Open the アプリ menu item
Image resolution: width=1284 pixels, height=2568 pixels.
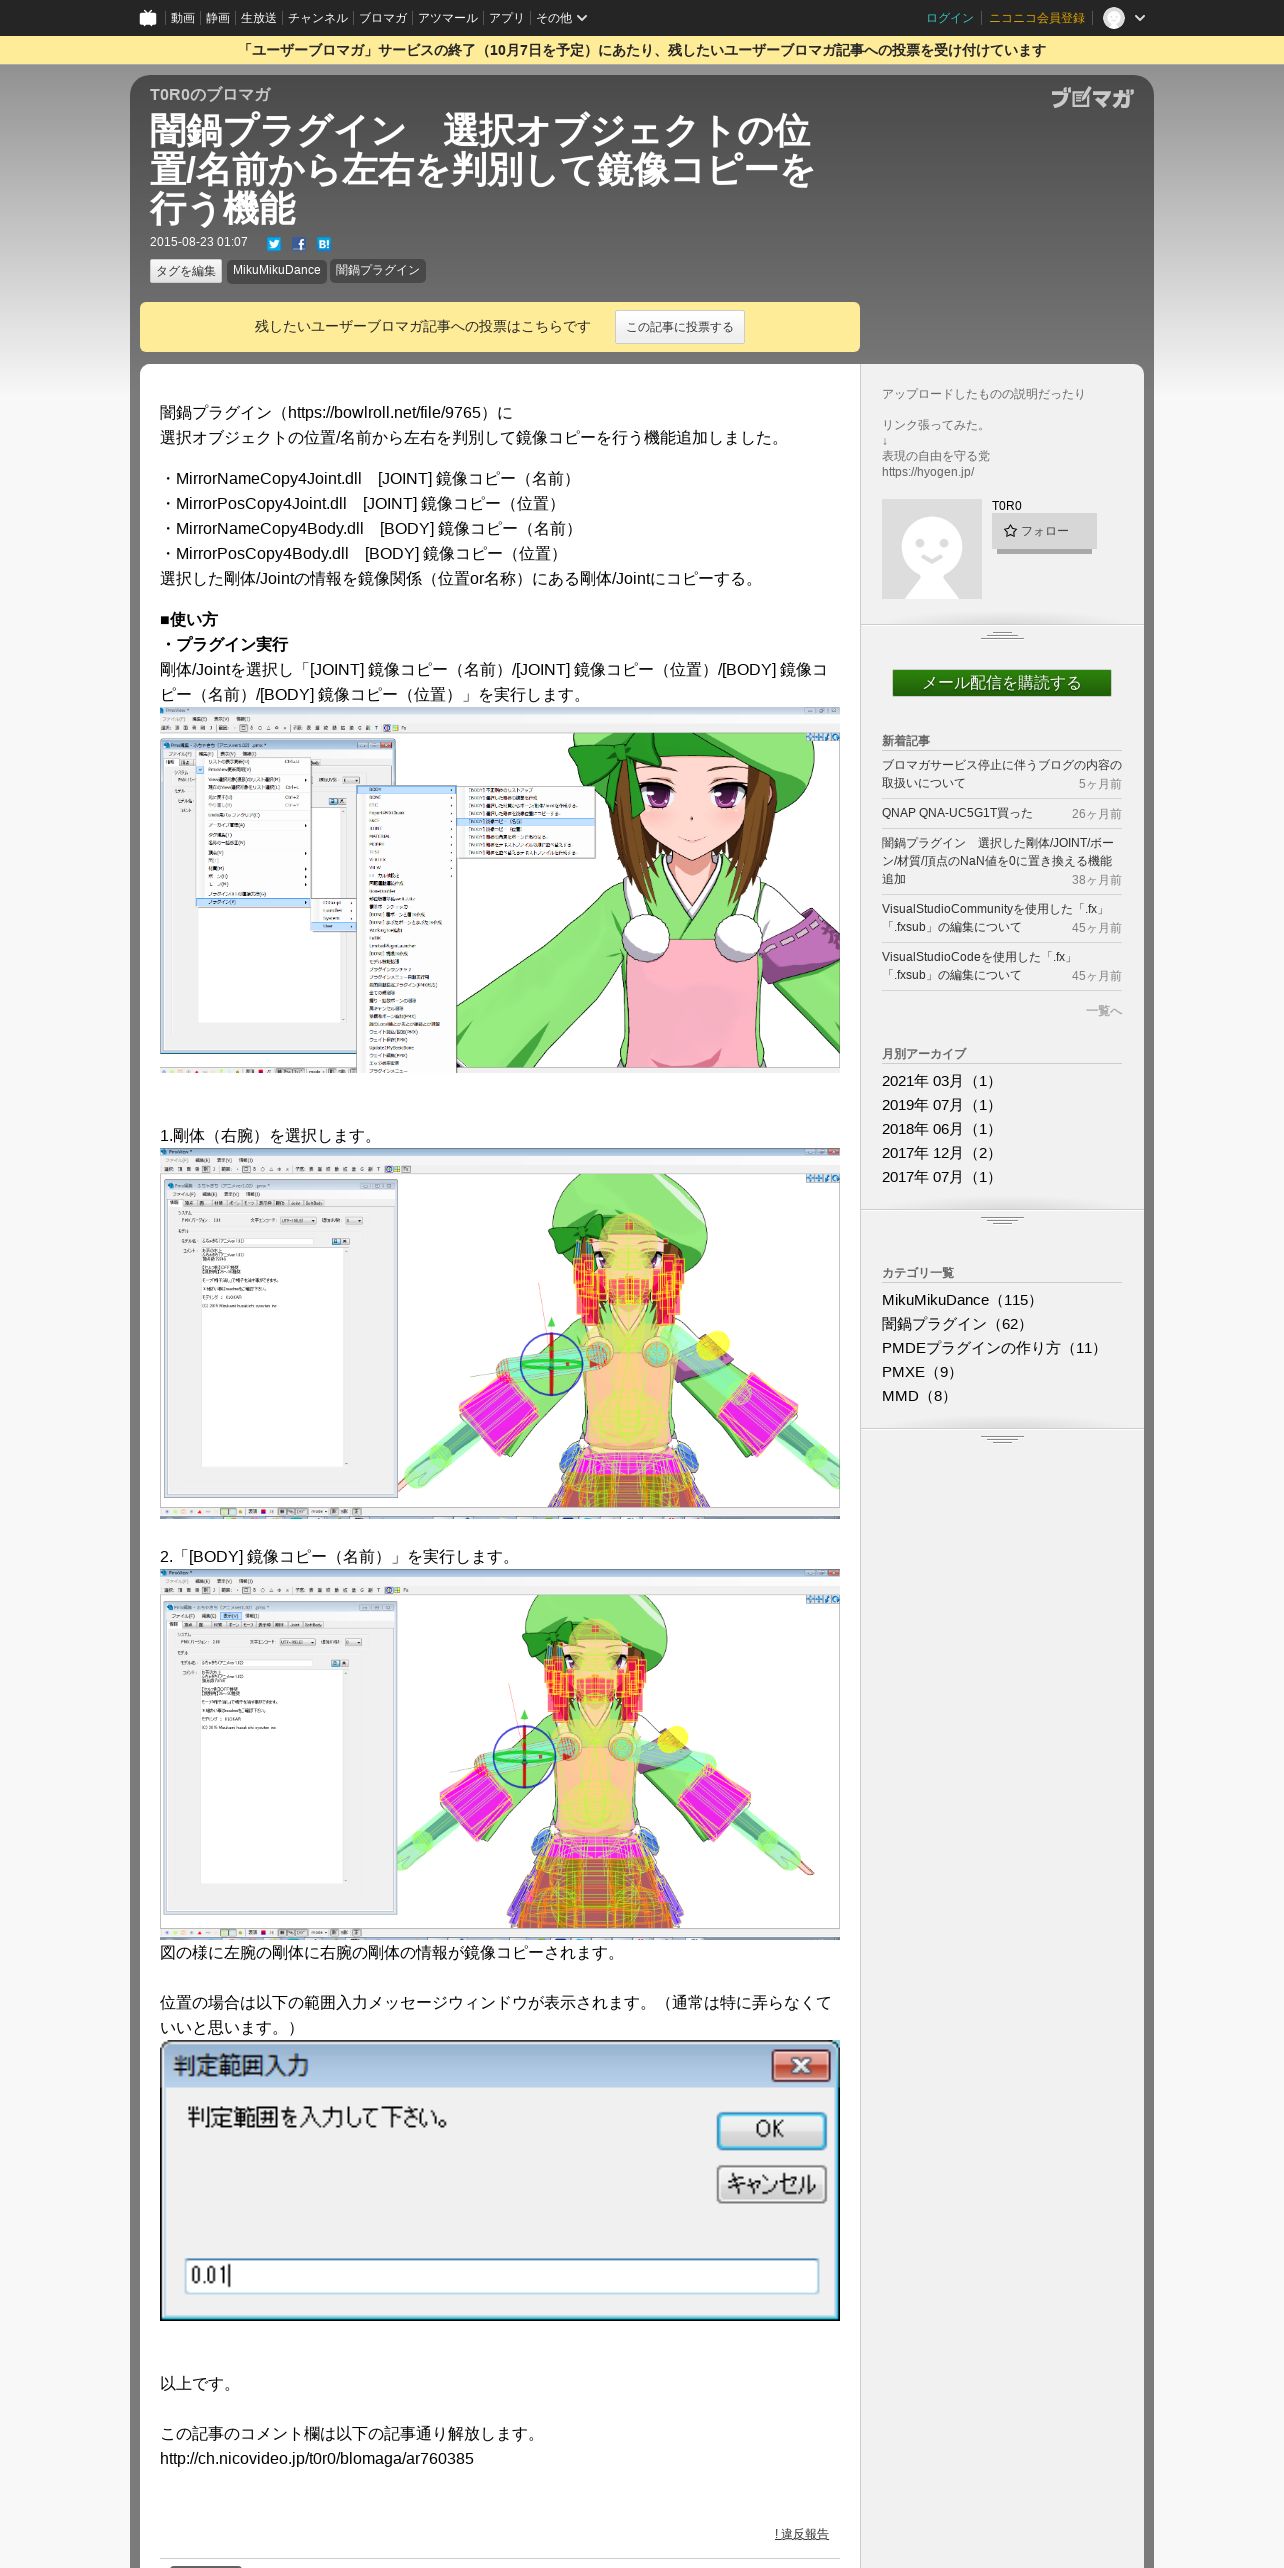[506, 18]
